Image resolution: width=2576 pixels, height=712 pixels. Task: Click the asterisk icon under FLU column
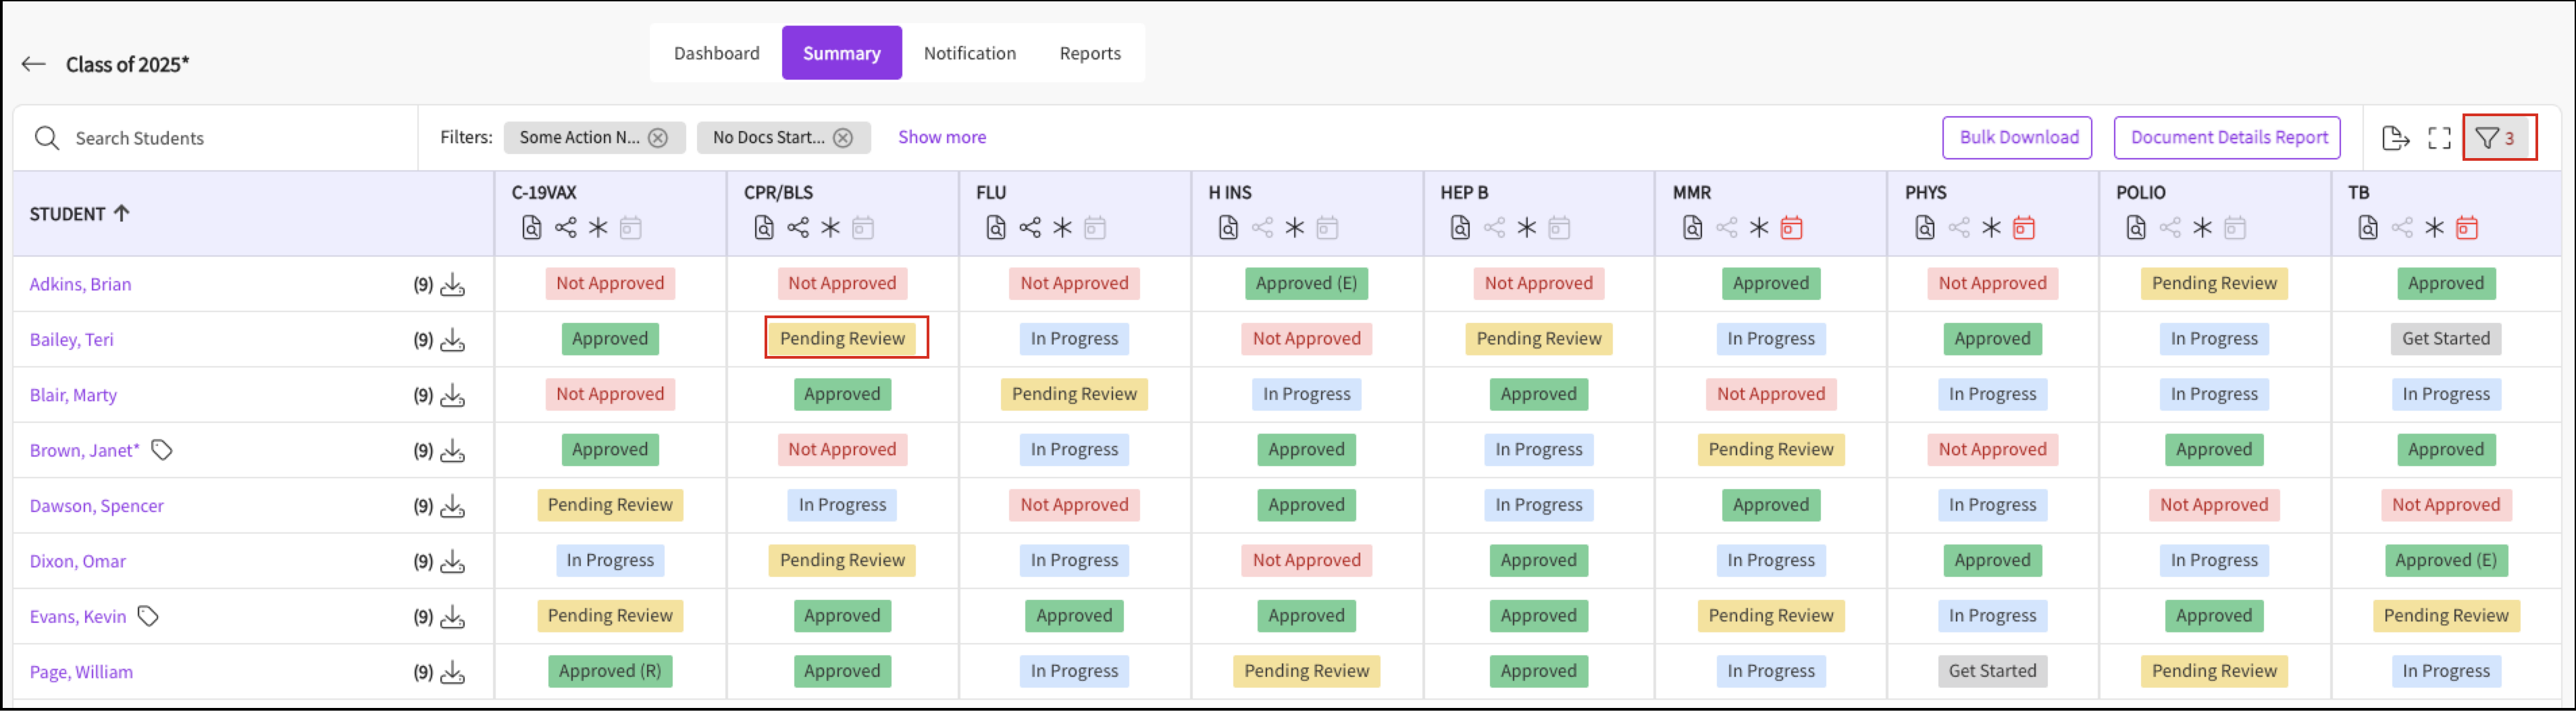[x=1062, y=228]
